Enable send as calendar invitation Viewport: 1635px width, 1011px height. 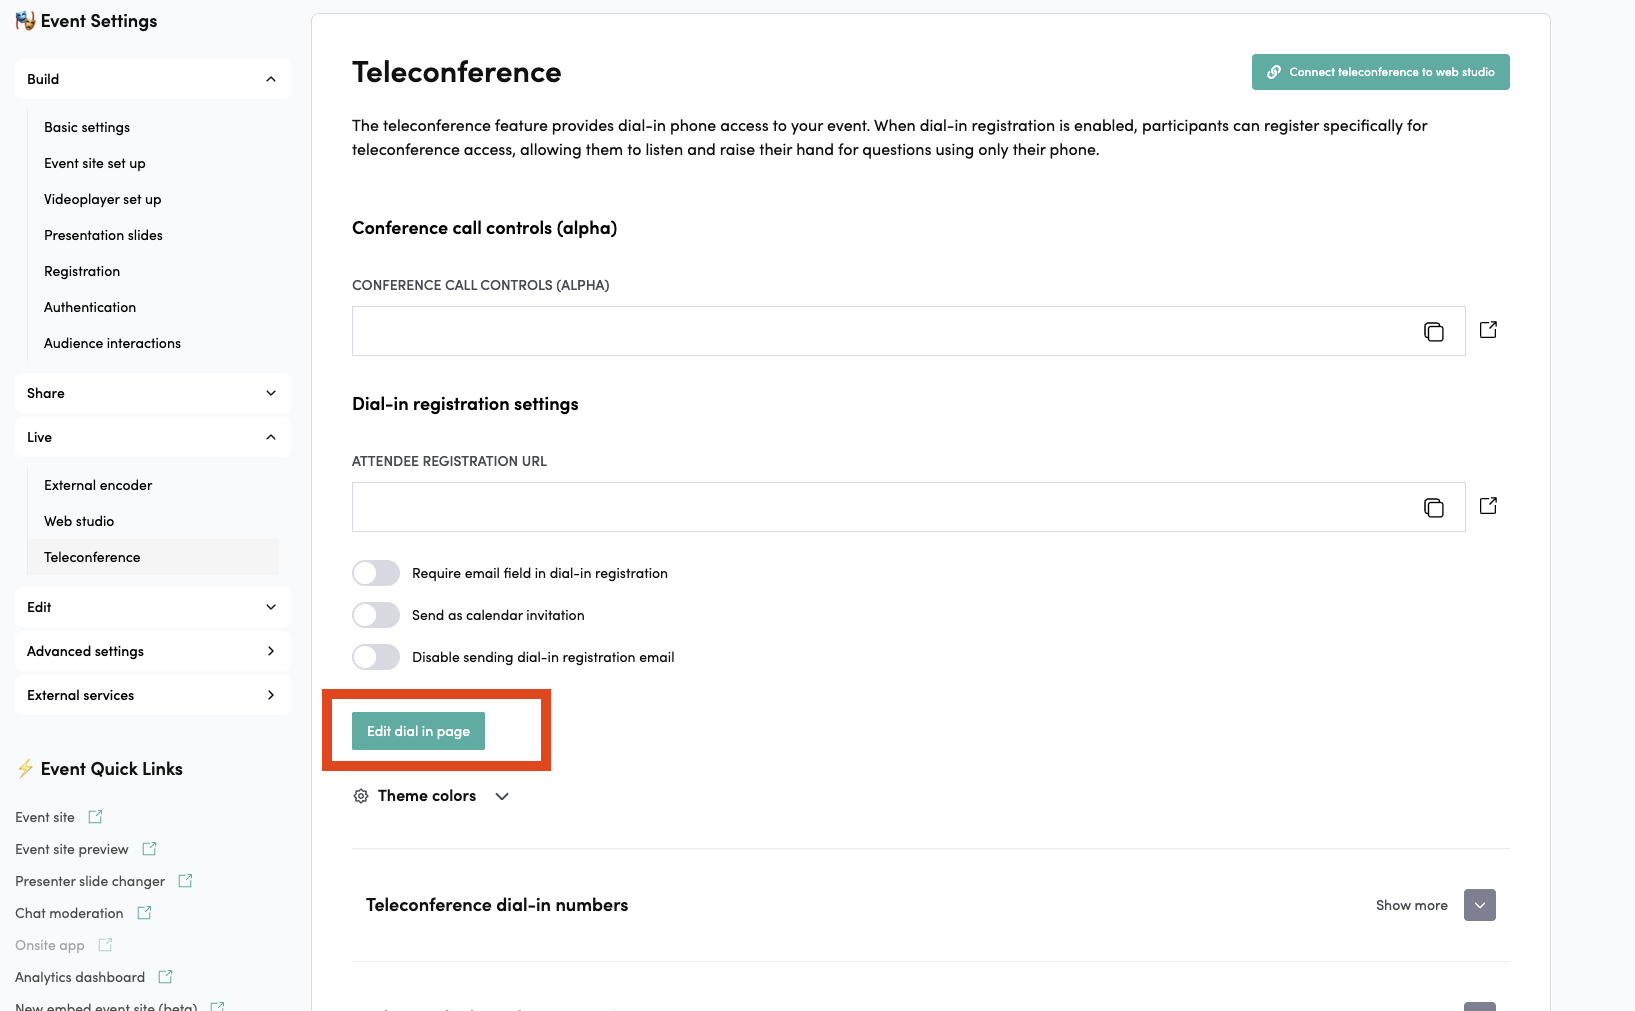point(375,615)
